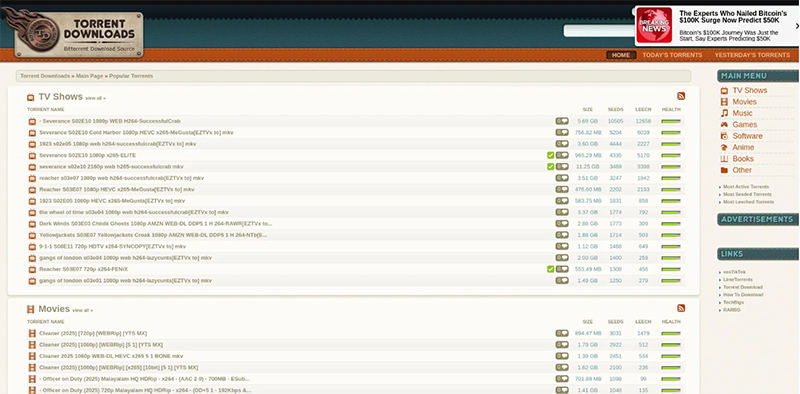Viewport: 800px width, 394px height.
Task: Click the LimeTorrents sidebar link
Action: click(x=737, y=280)
